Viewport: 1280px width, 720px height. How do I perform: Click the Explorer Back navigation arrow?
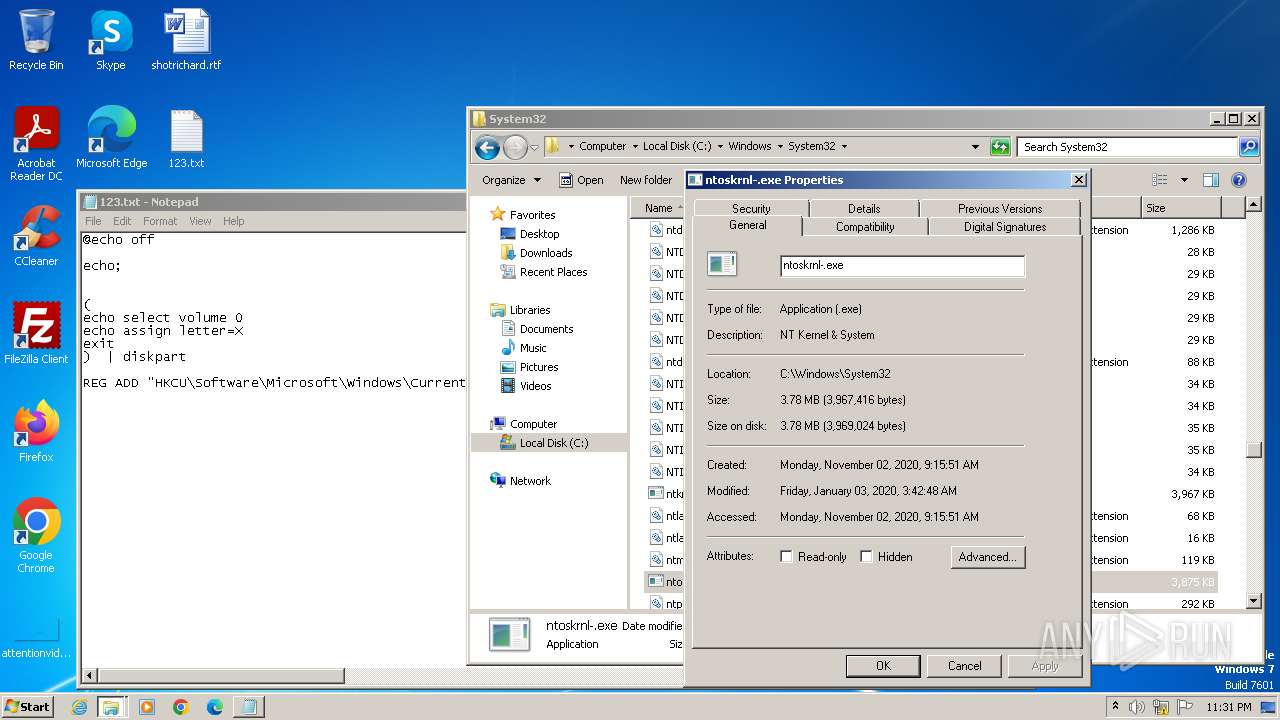point(487,147)
